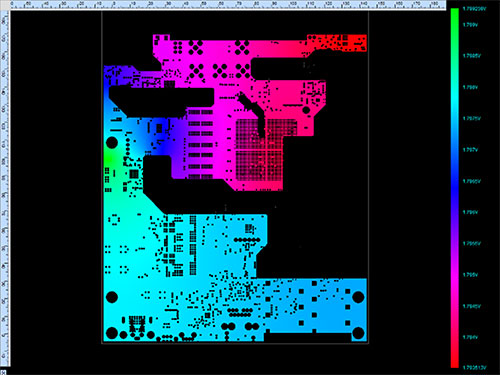The width and height of the screenshot is (500, 375).
Task: Click the minimum voltage value below the legend
Action: click(474, 368)
